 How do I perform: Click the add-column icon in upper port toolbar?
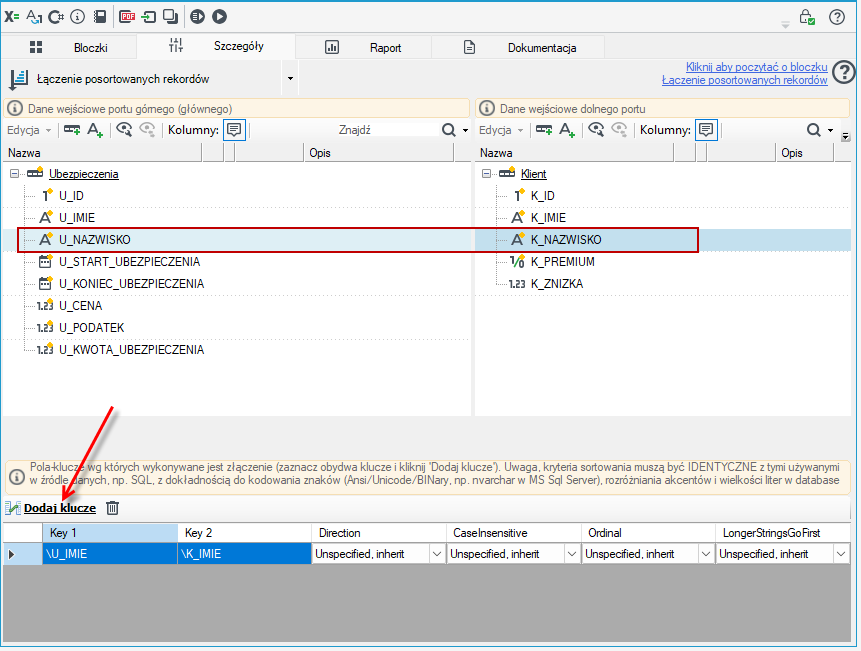(x=72, y=130)
